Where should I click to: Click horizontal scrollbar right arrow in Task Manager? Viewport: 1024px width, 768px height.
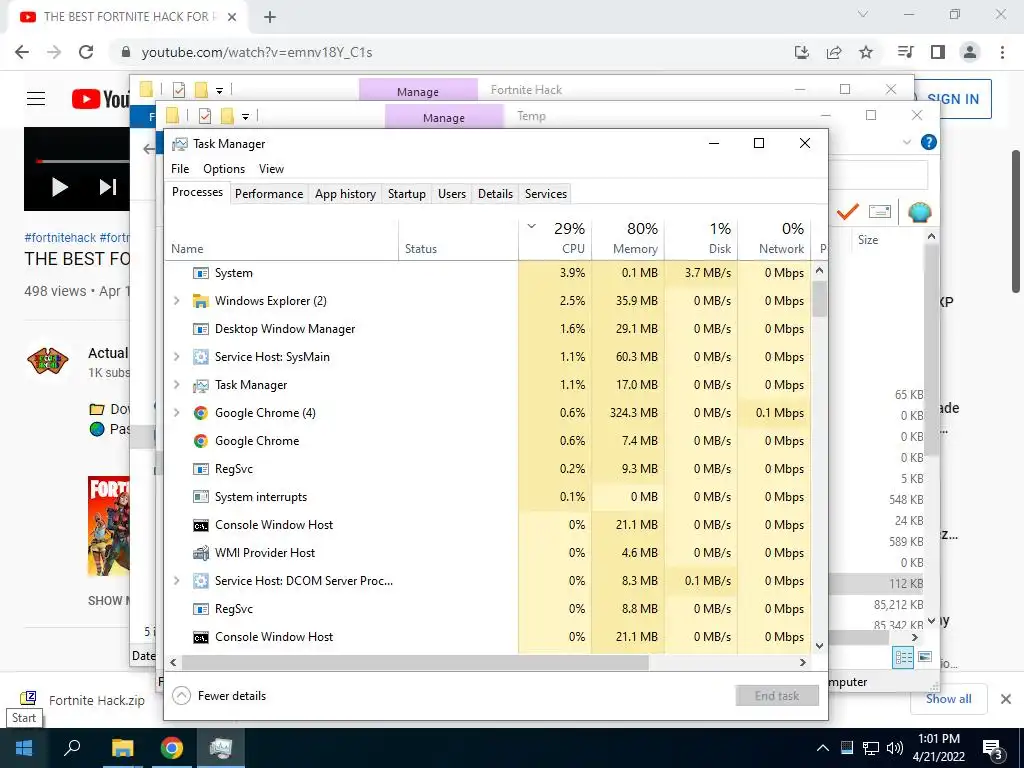pos(803,662)
